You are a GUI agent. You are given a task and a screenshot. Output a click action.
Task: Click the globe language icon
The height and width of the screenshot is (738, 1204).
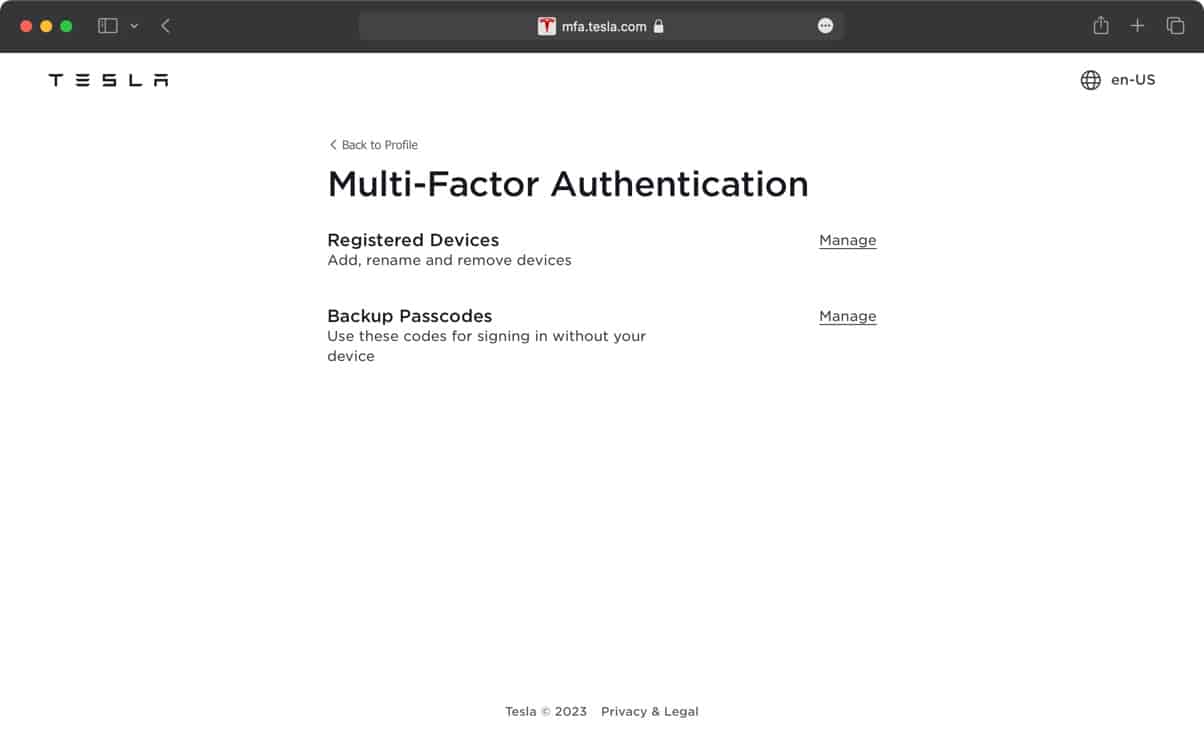pyautogui.click(x=1091, y=80)
